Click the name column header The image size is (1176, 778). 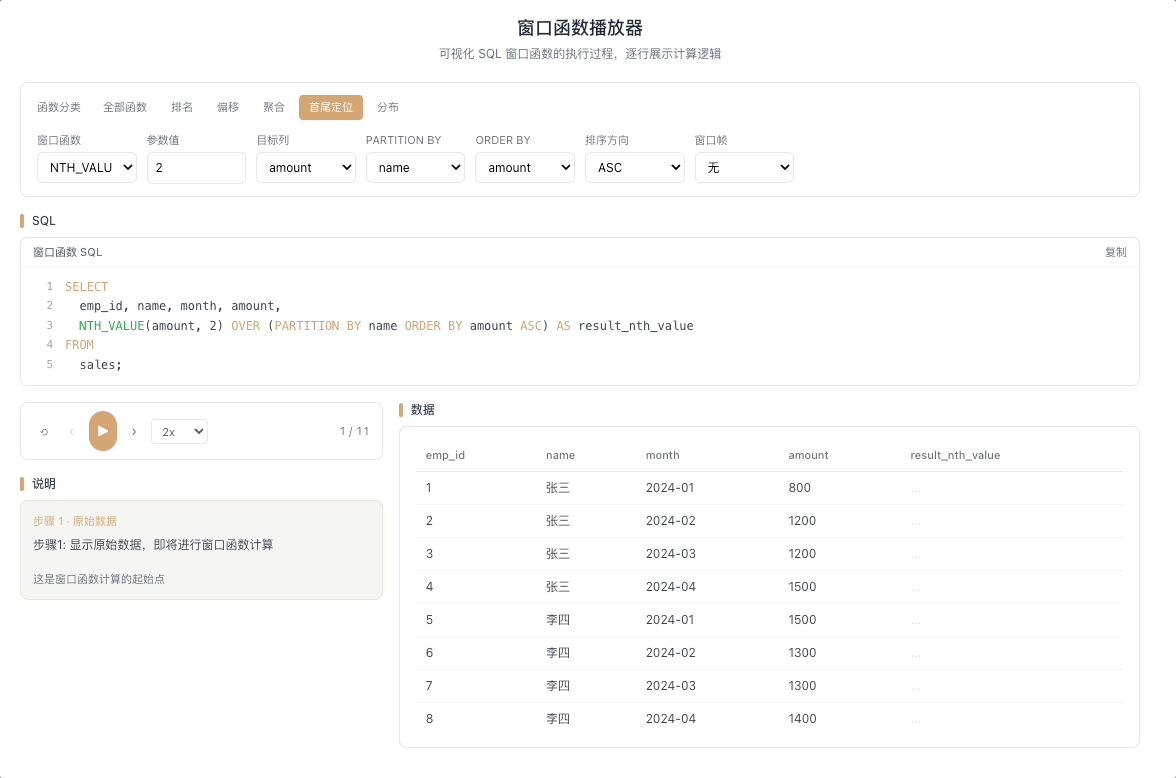(x=560, y=455)
